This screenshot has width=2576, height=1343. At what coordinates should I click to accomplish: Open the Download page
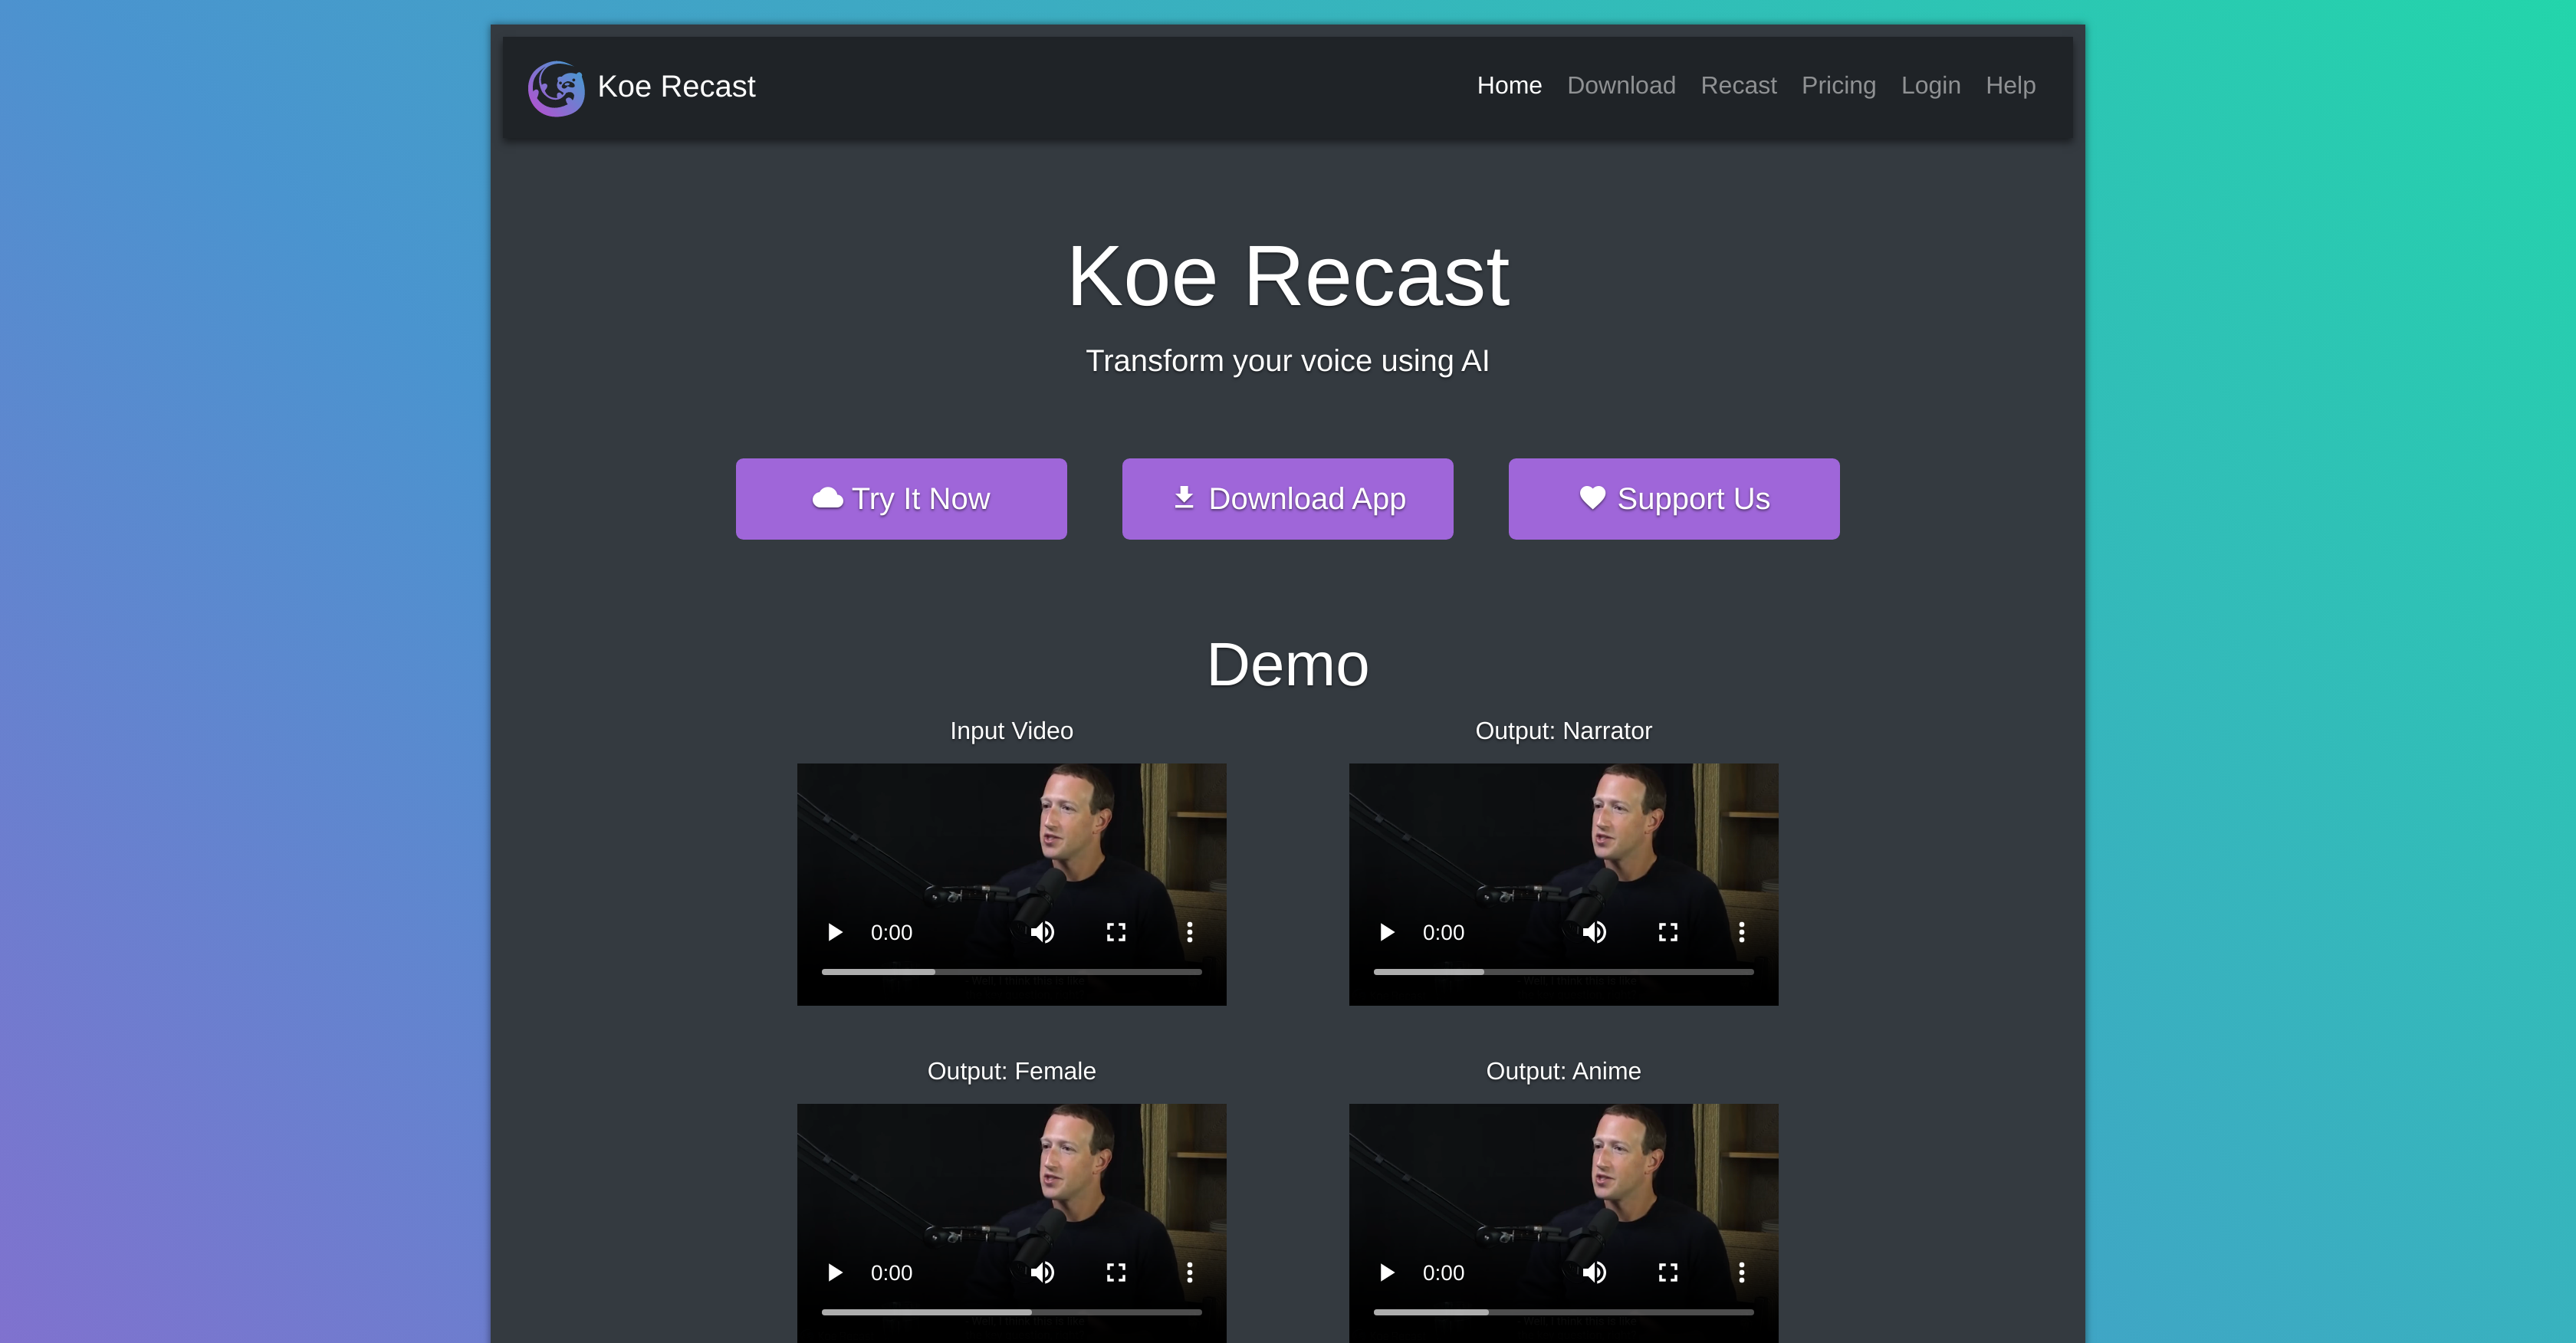point(1620,85)
